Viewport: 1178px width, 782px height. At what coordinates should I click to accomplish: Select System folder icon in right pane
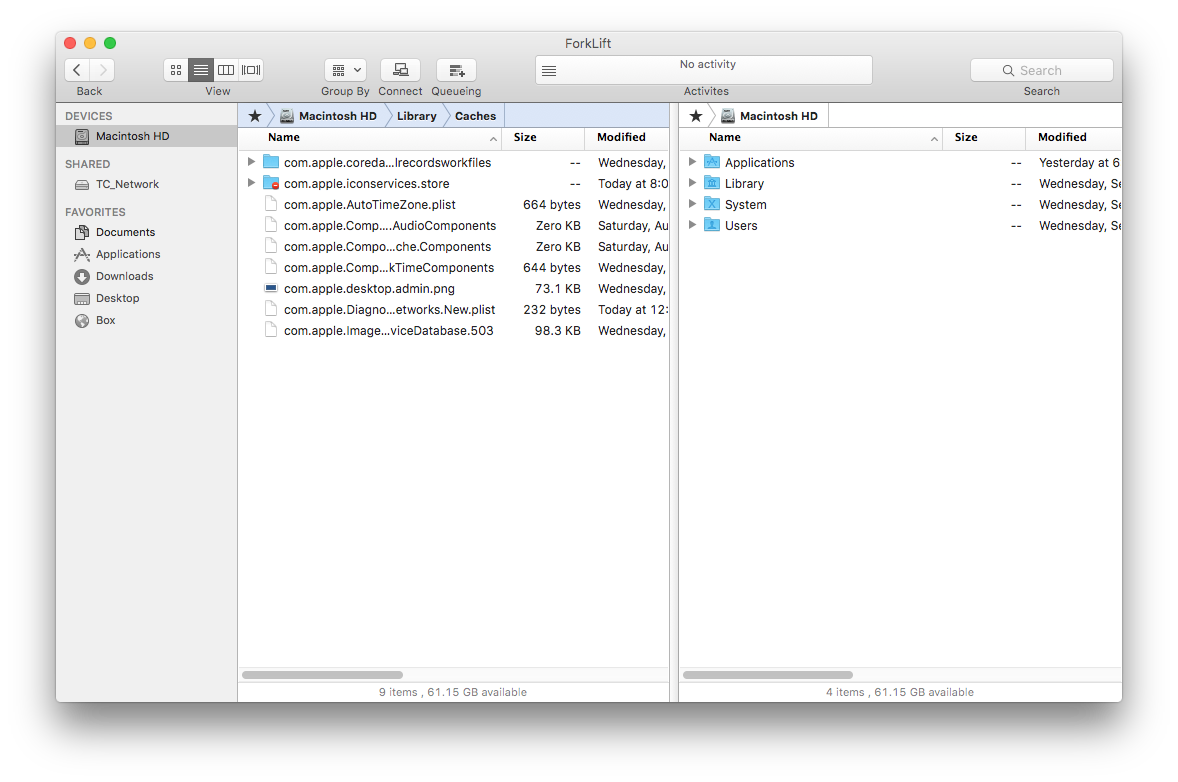[712, 204]
